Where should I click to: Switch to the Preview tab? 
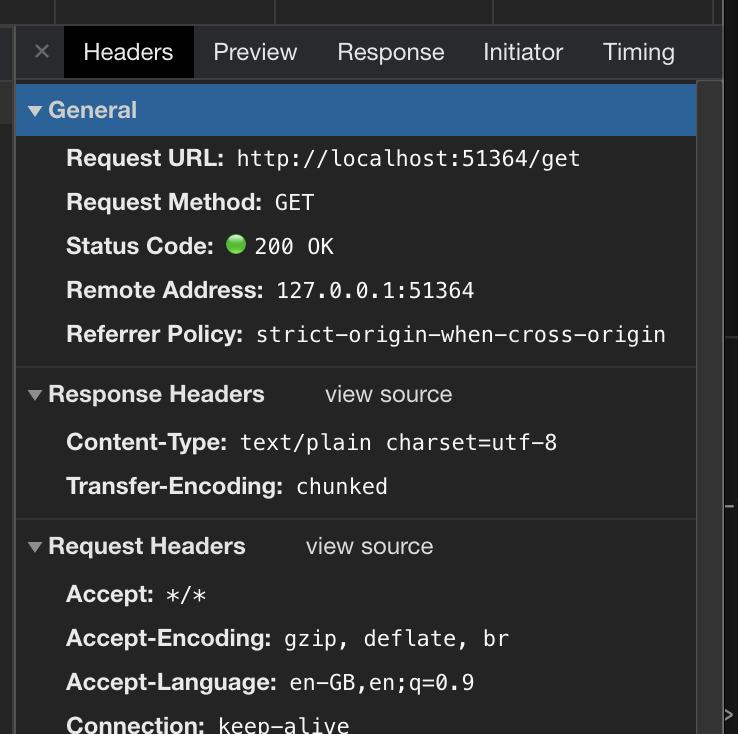coord(255,52)
